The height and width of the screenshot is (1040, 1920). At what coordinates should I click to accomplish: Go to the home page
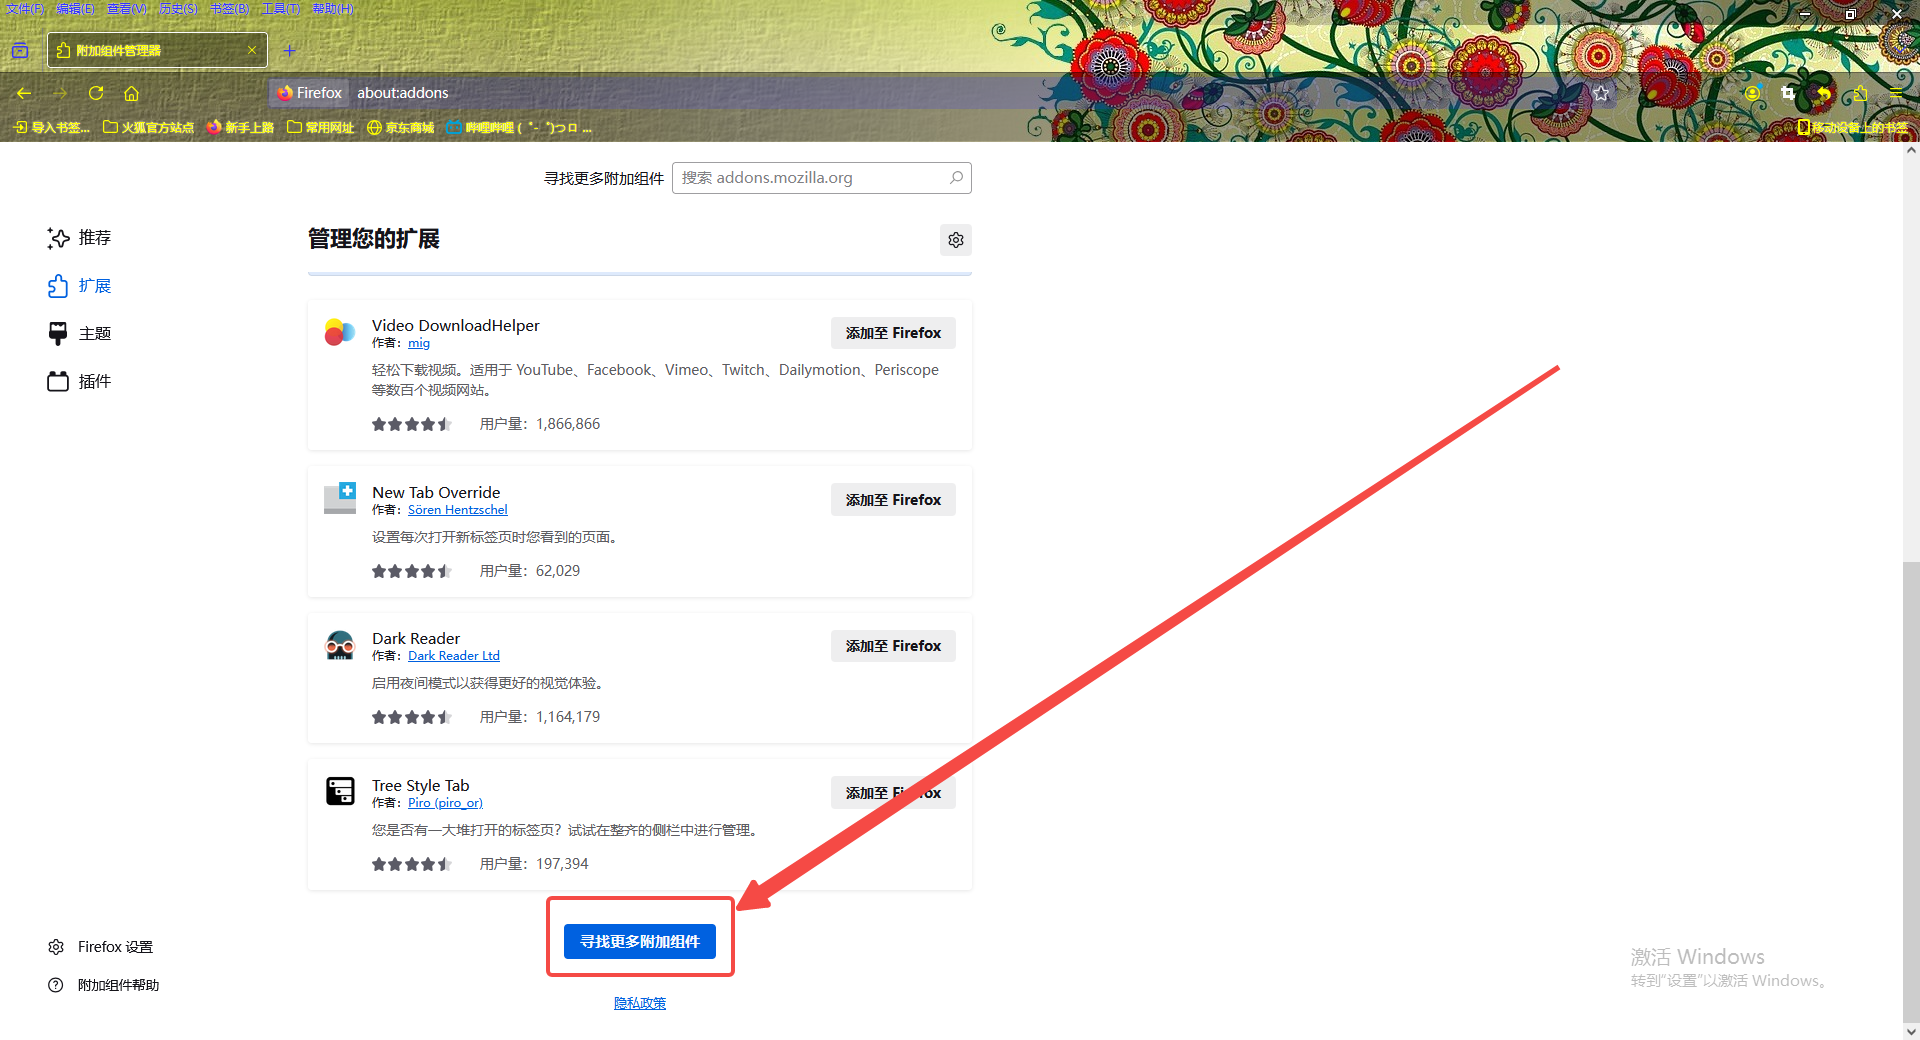pos(131,93)
